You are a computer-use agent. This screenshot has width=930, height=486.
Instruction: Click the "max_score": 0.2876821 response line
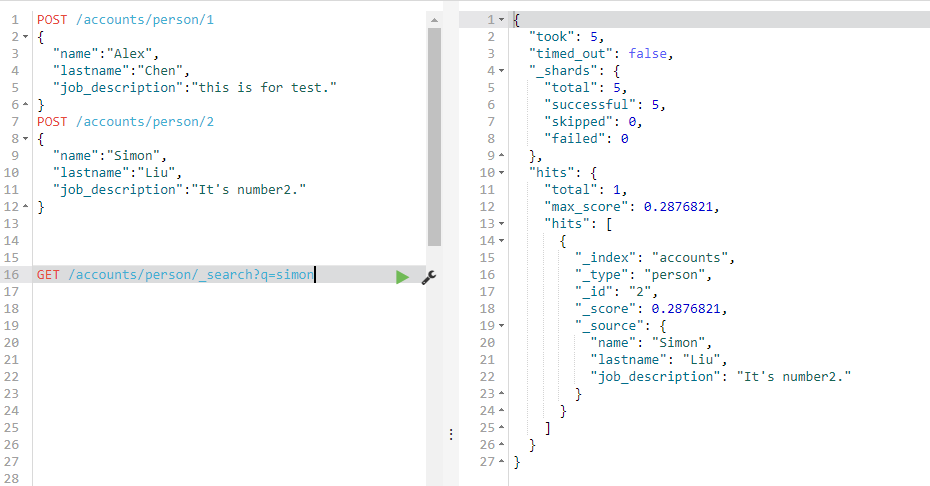point(632,207)
